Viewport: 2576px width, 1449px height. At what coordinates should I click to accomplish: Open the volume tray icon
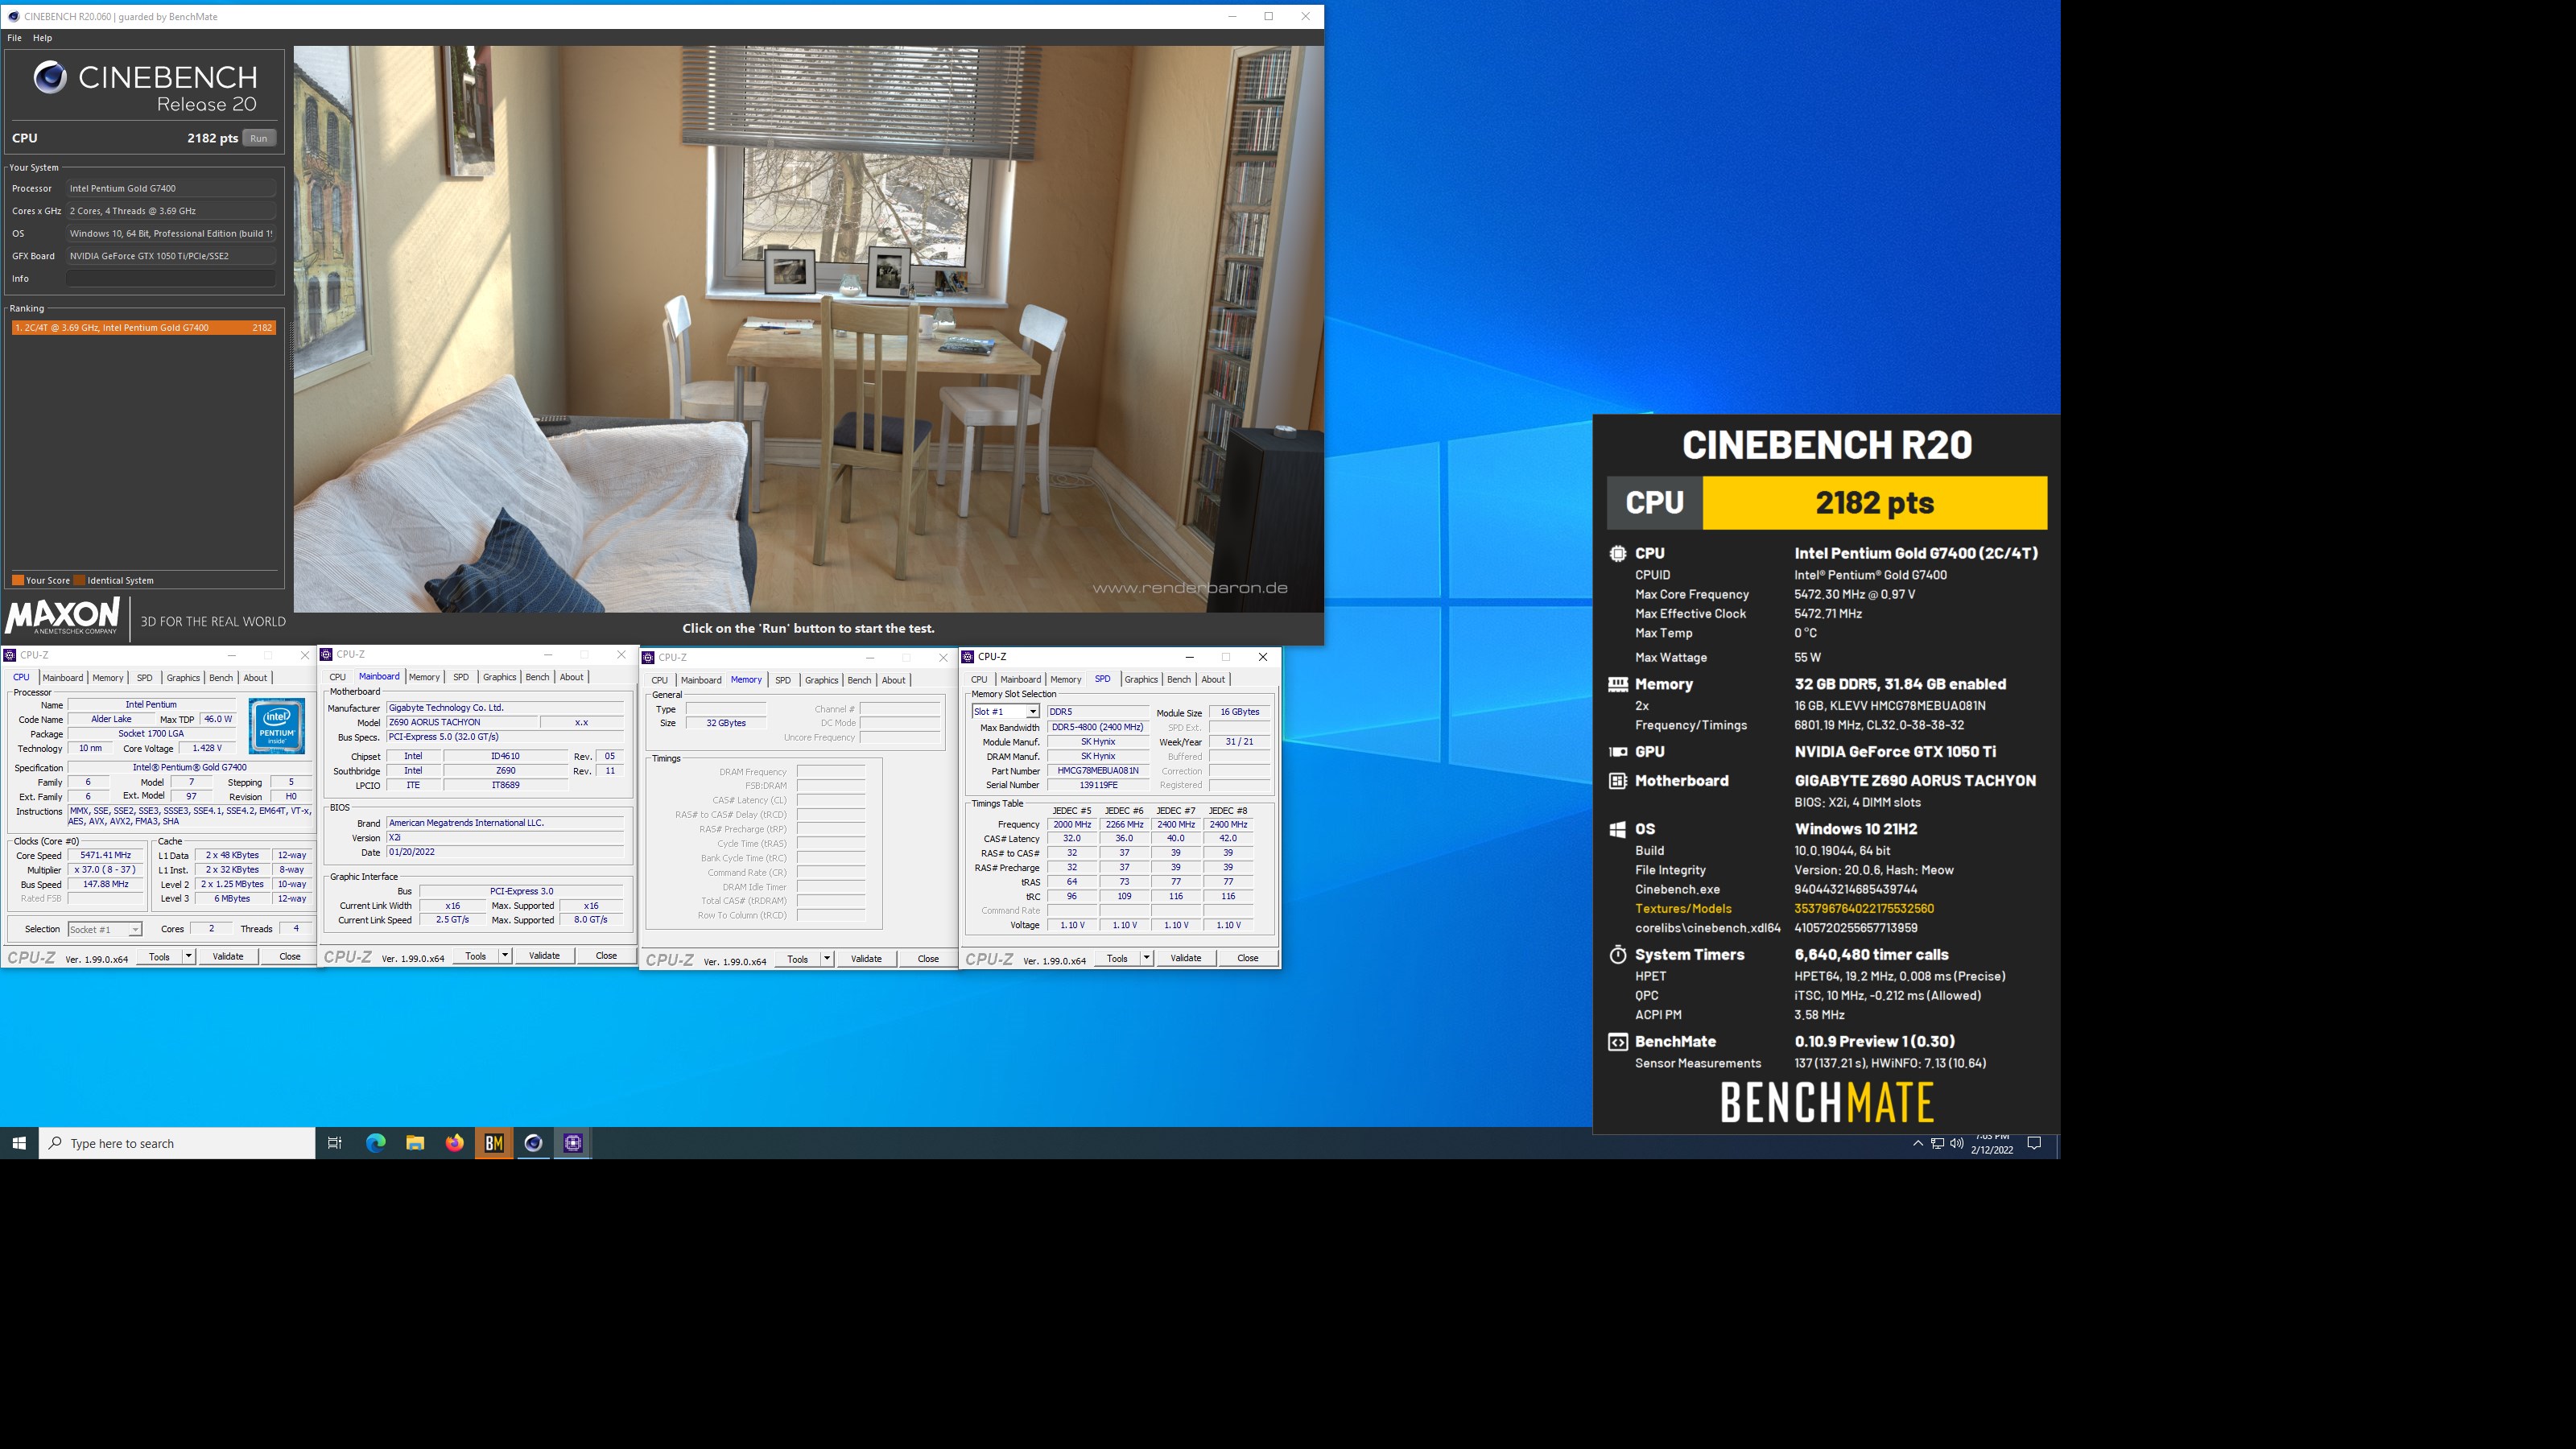(x=1956, y=1143)
